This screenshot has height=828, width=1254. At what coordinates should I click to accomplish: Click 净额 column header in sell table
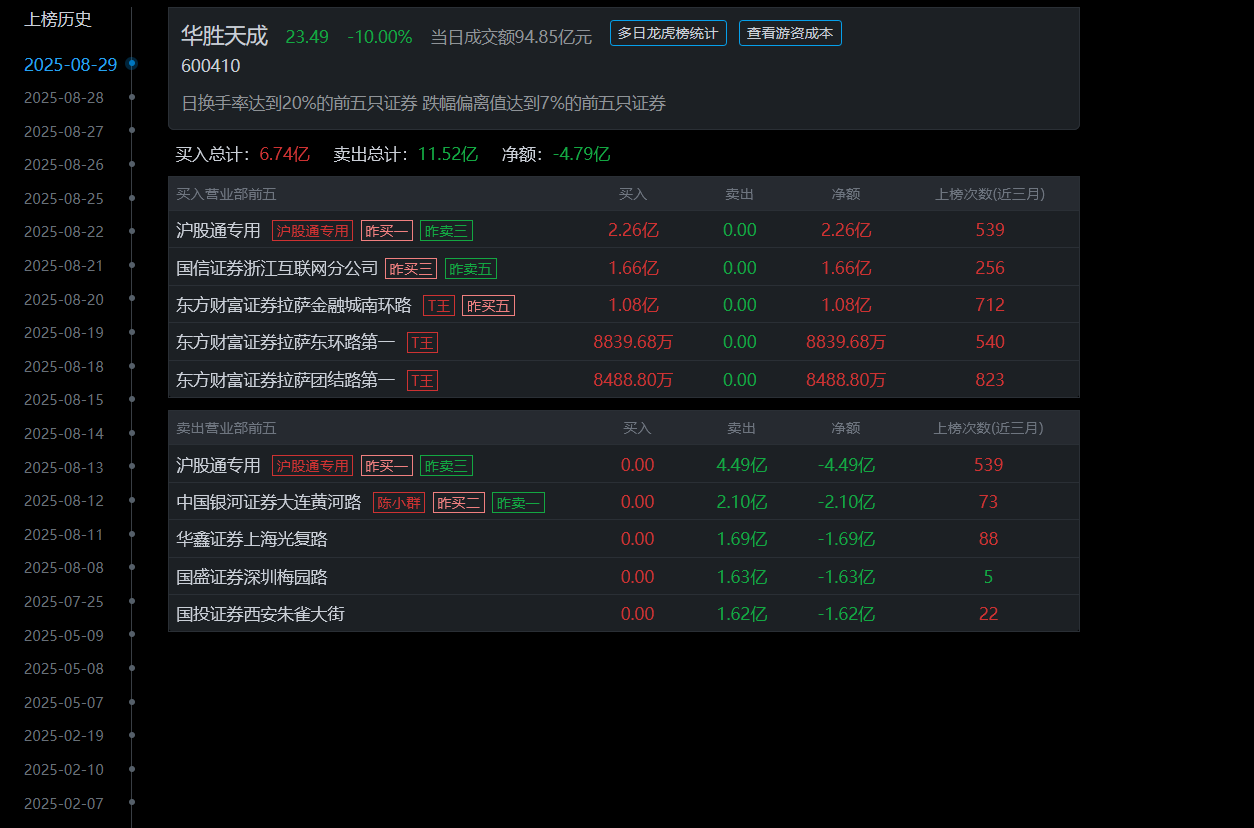pyautogui.click(x=846, y=428)
